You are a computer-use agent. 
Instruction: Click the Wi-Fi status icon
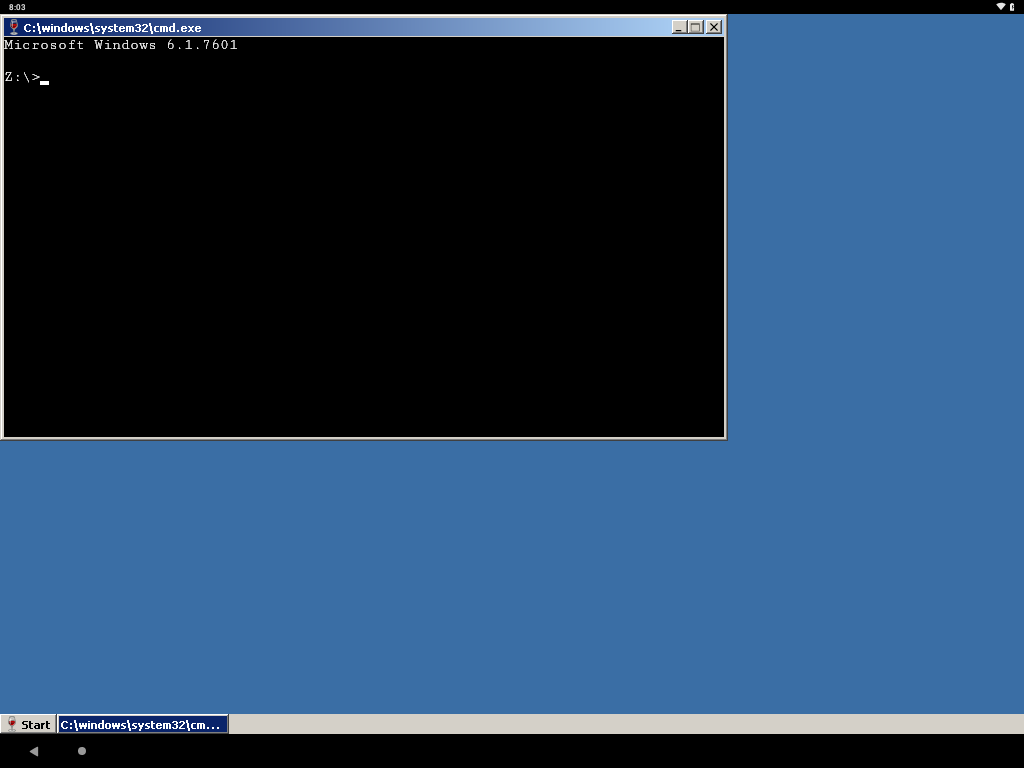click(x=1000, y=7)
